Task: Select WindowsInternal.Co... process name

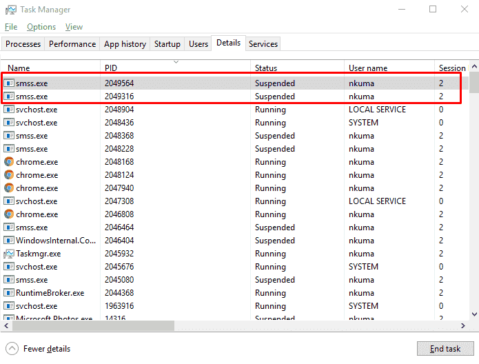Action: (56, 240)
